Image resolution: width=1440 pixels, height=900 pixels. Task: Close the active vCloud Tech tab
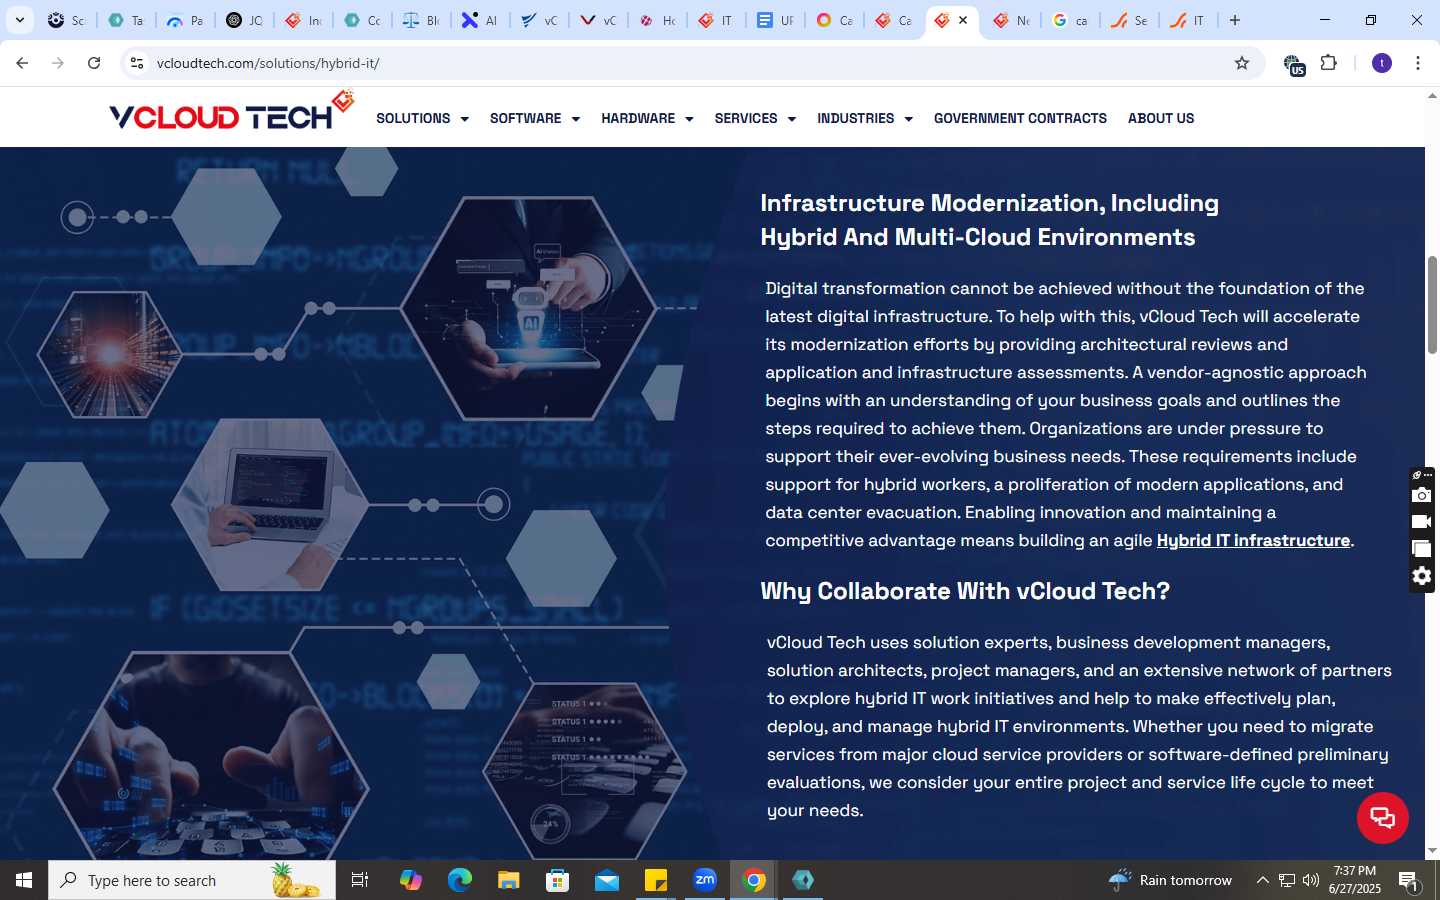963,20
